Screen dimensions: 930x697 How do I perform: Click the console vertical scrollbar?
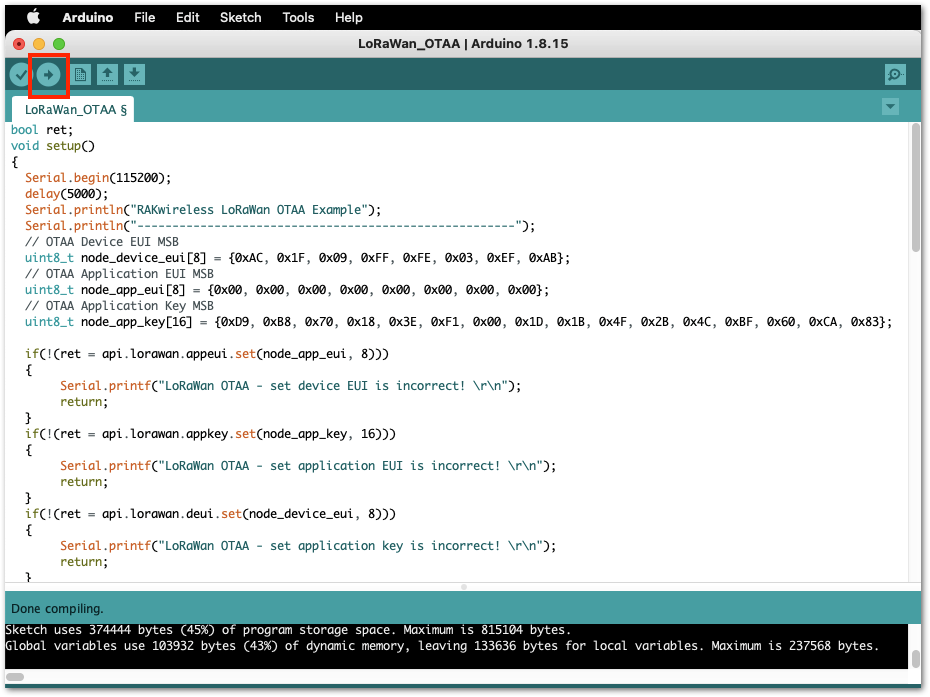(915, 658)
